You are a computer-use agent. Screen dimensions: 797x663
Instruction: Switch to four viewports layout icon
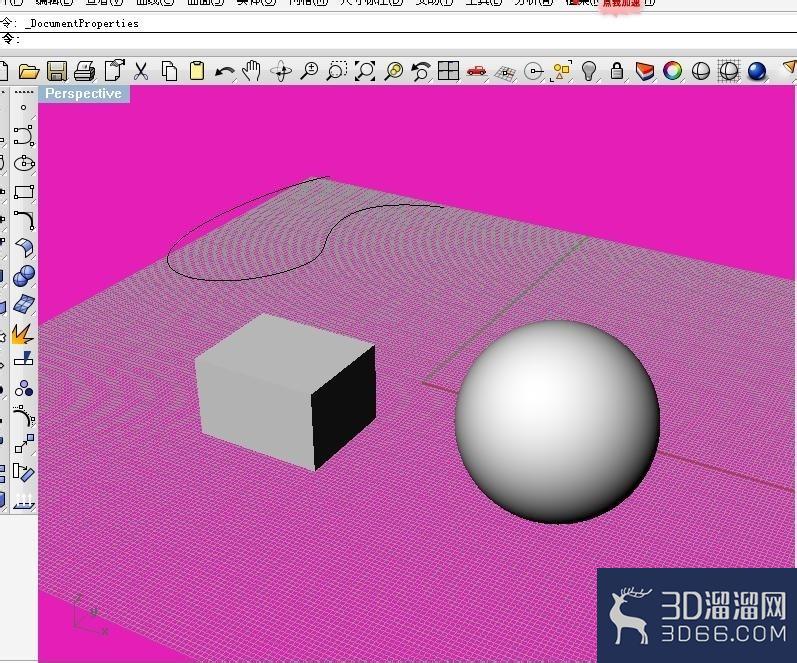pos(448,71)
